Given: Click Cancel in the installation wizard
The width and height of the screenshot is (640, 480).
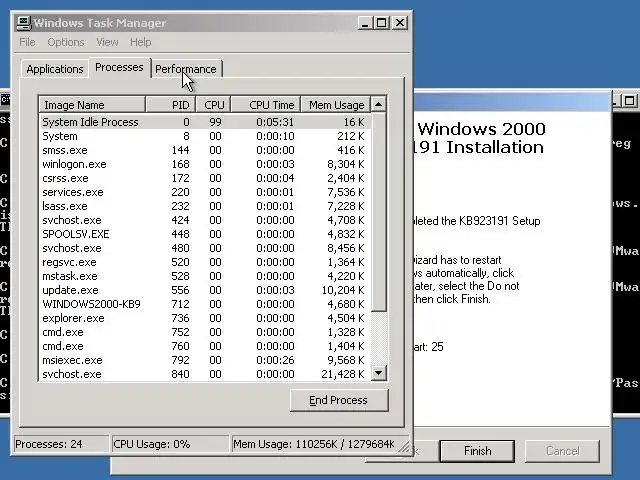Looking at the screenshot, I should coord(562,451).
